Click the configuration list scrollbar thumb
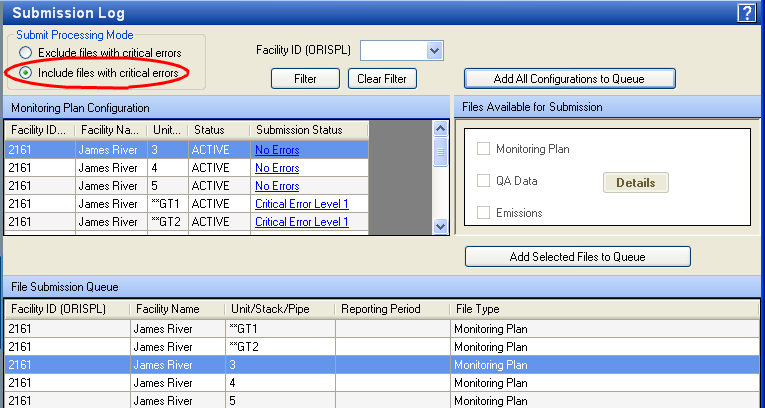 pyautogui.click(x=440, y=152)
